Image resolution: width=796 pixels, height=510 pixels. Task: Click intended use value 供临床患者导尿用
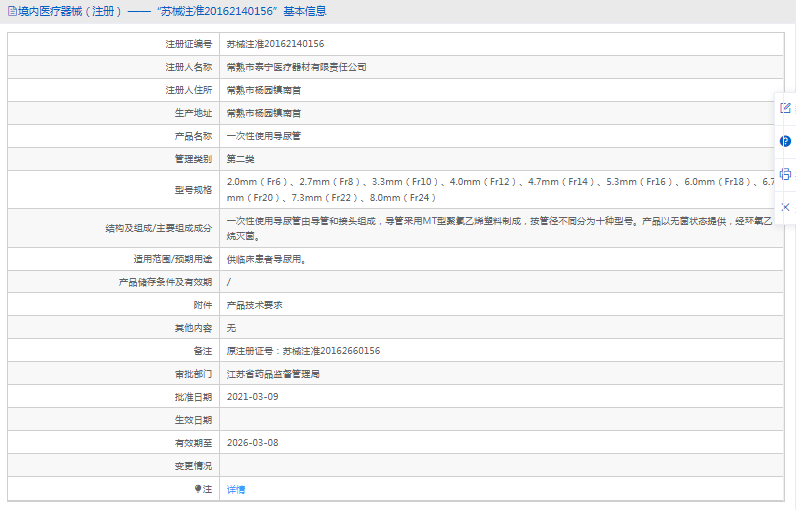267,259
